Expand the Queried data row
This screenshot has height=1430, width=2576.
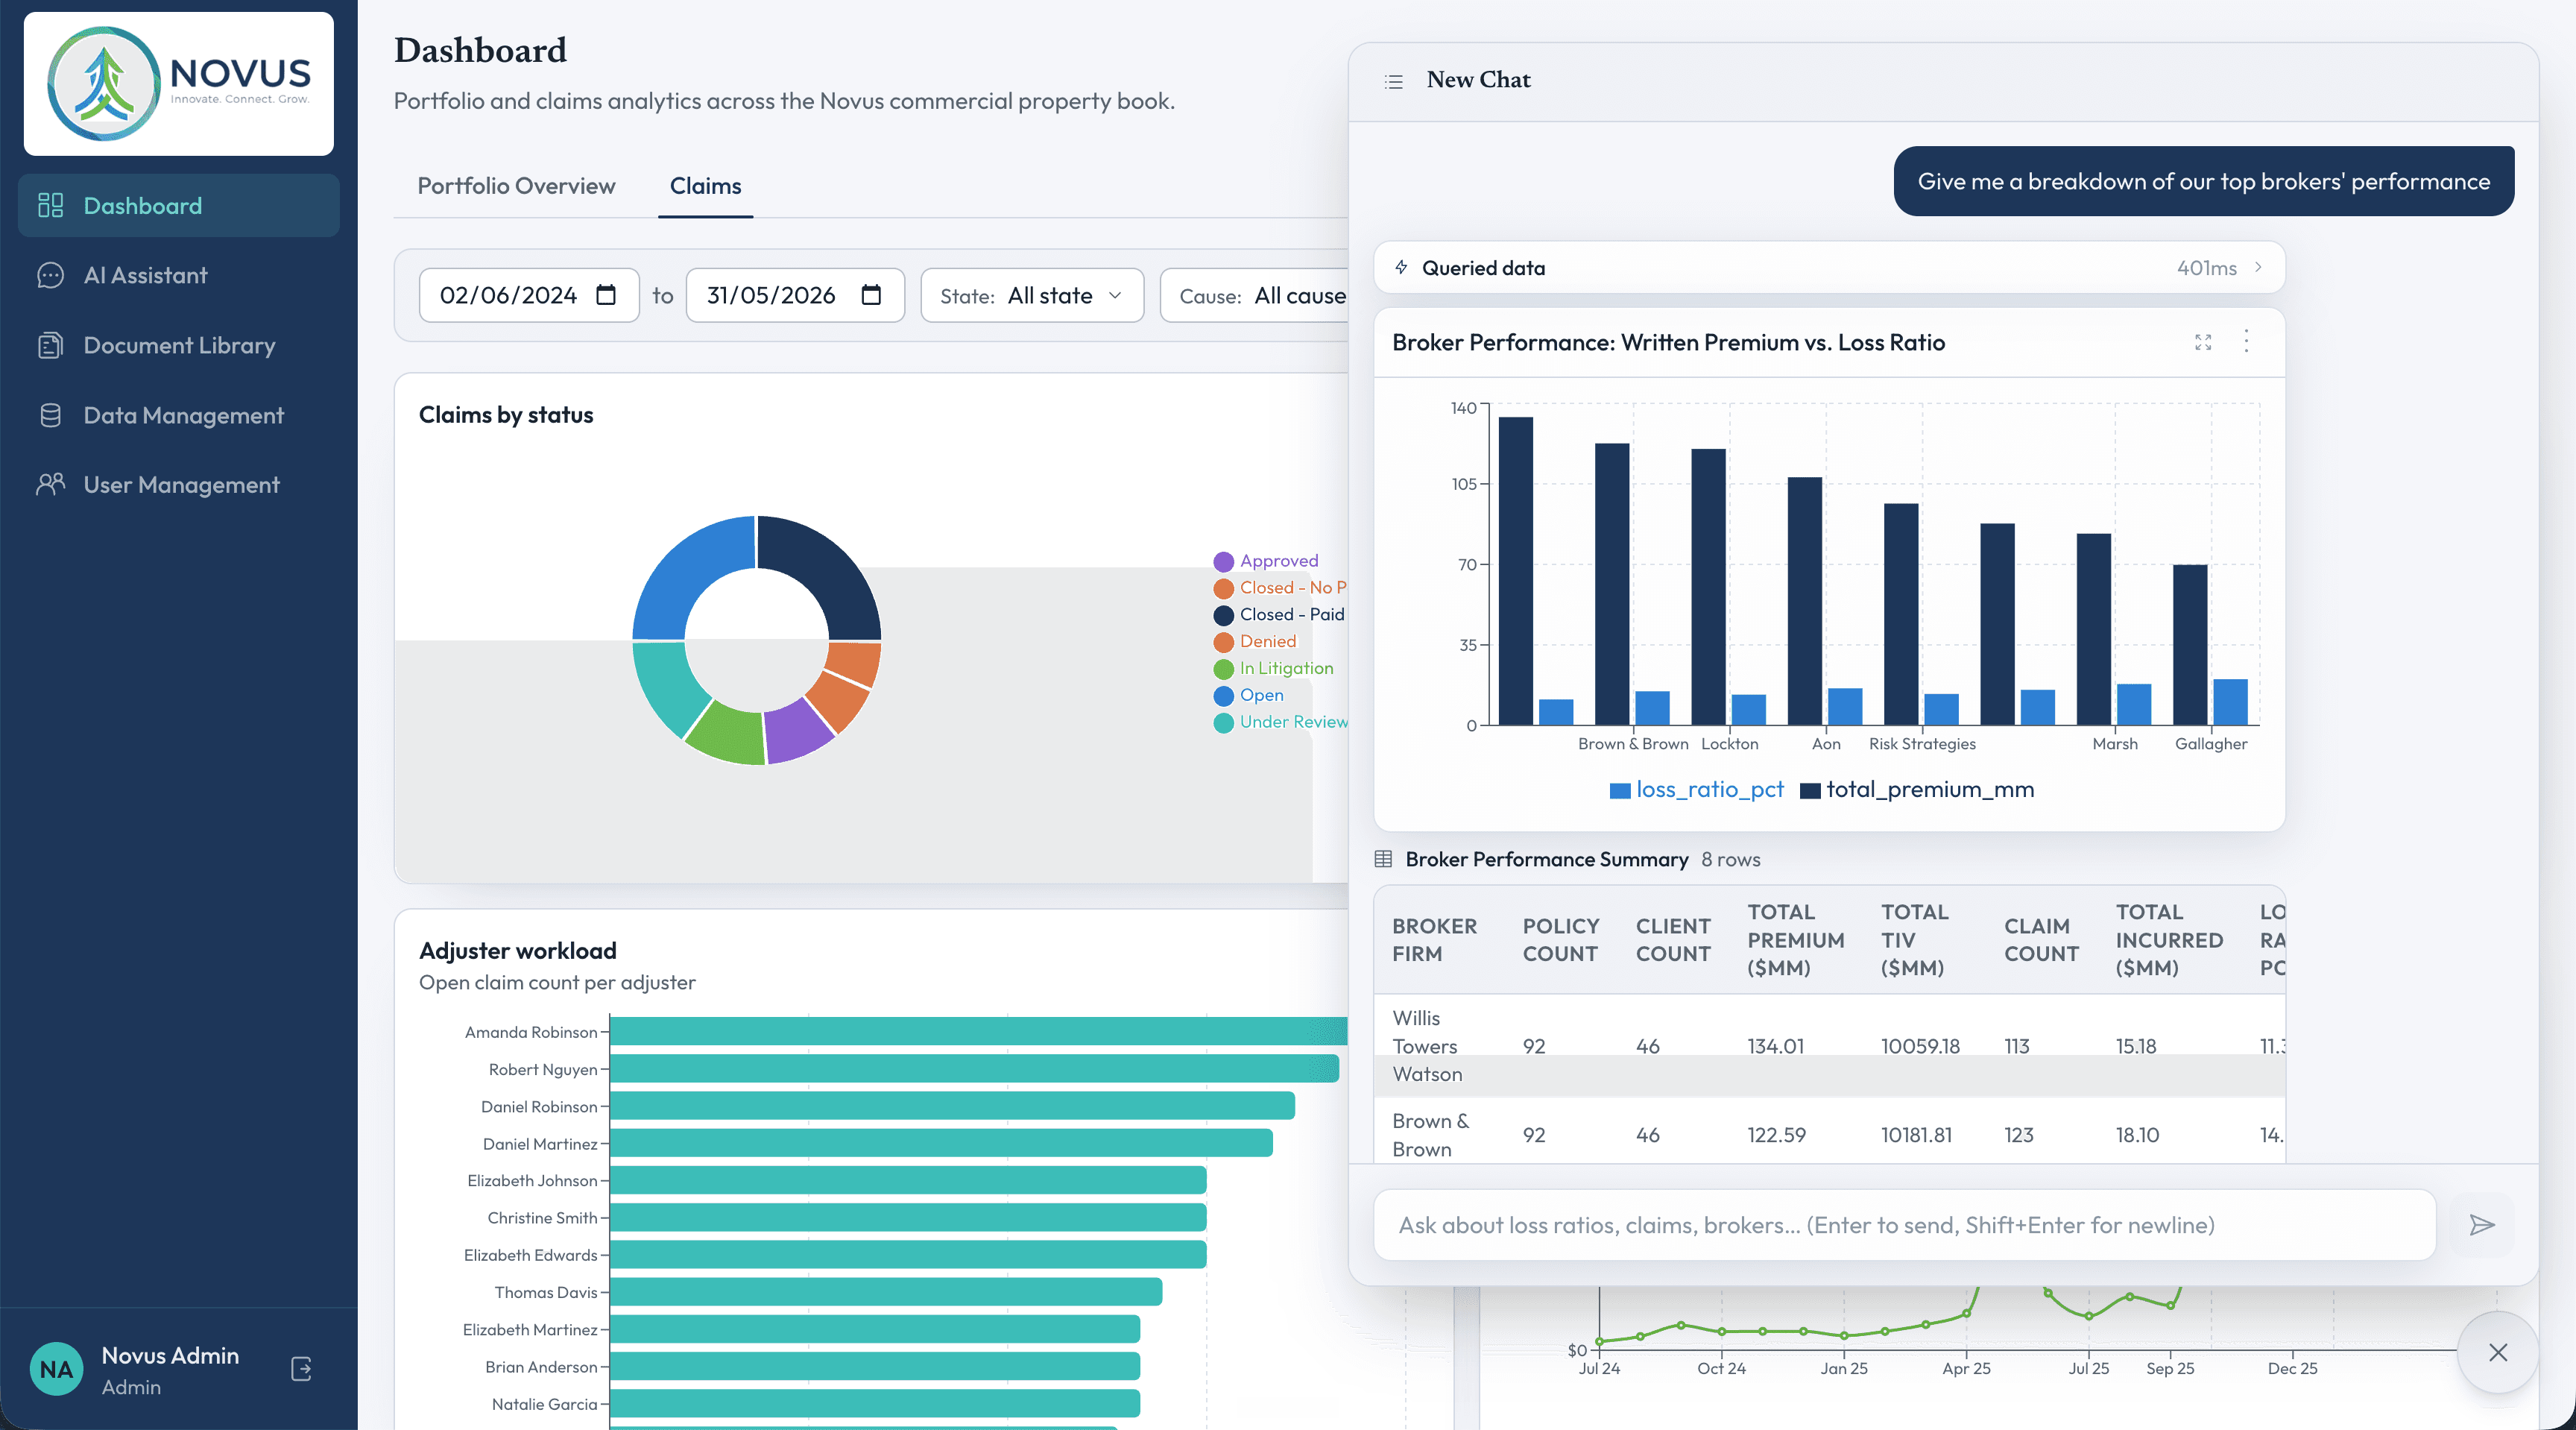1828,267
